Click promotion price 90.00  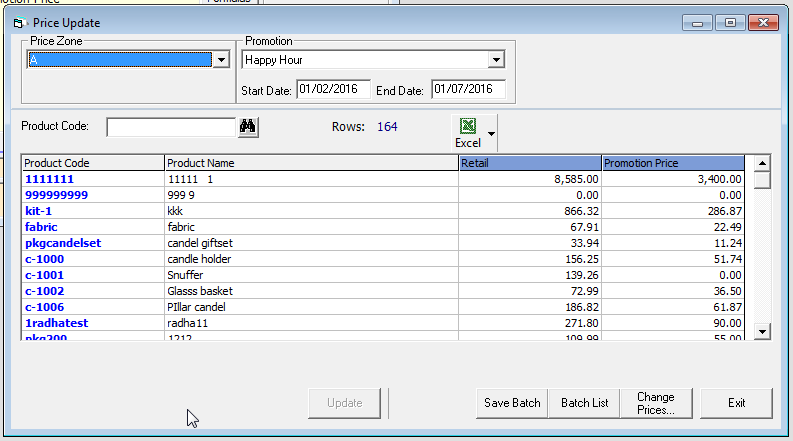point(728,323)
